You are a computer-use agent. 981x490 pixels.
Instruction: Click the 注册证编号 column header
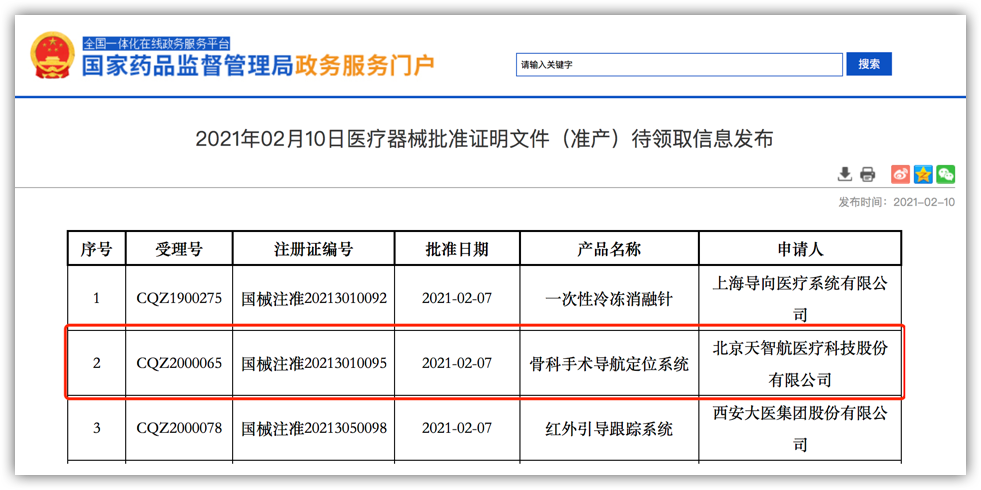(313, 249)
